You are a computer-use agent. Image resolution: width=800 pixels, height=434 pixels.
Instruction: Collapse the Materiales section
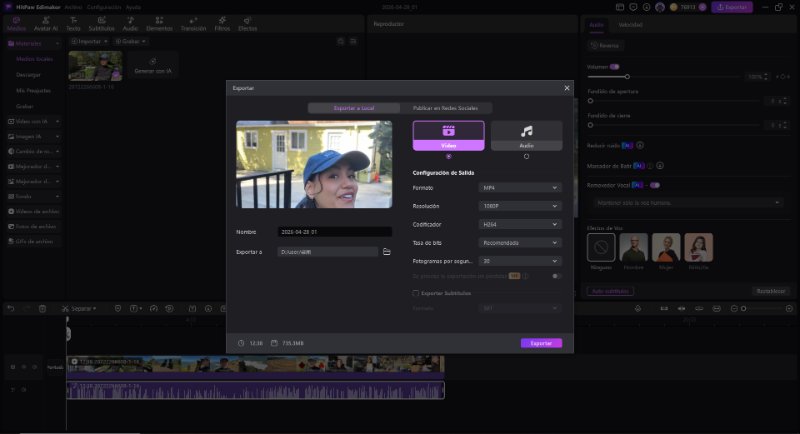pyautogui.click(x=57, y=44)
